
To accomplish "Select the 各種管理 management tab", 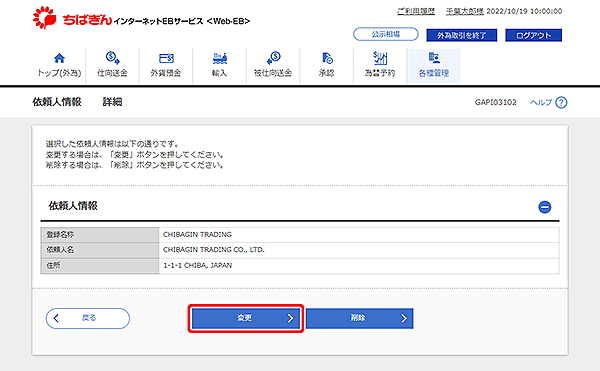I will [434, 66].
